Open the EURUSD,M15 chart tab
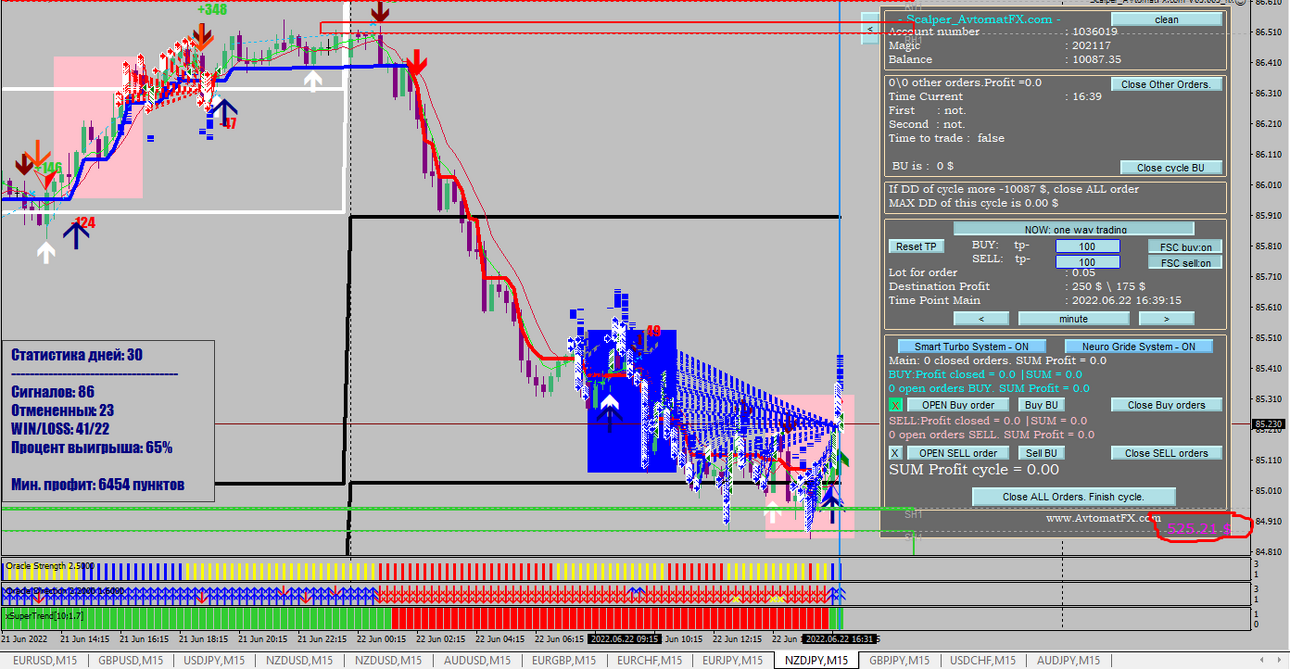1290x669 pixels. [x=43, y=660]
